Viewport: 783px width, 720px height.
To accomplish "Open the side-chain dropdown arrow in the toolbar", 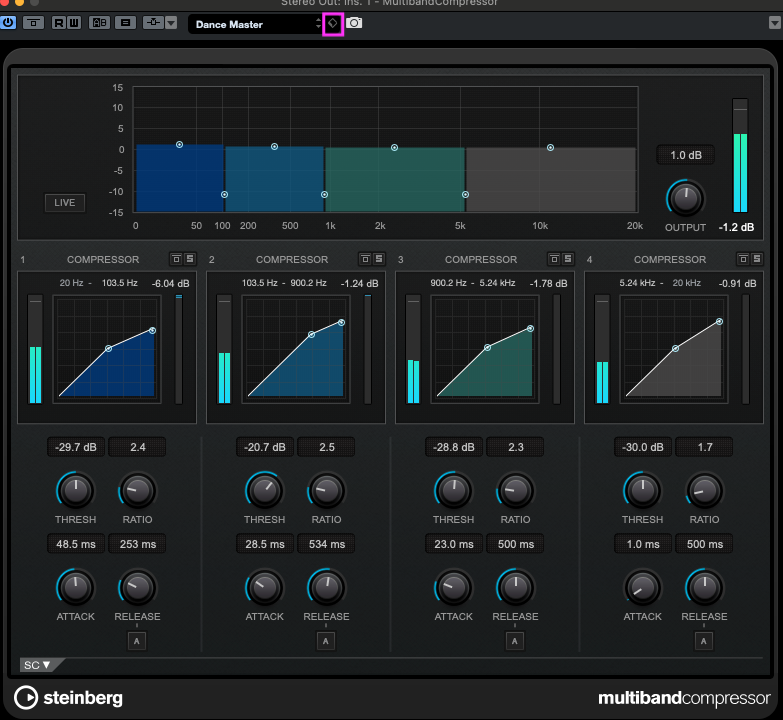I will click(x=171, y=23).
